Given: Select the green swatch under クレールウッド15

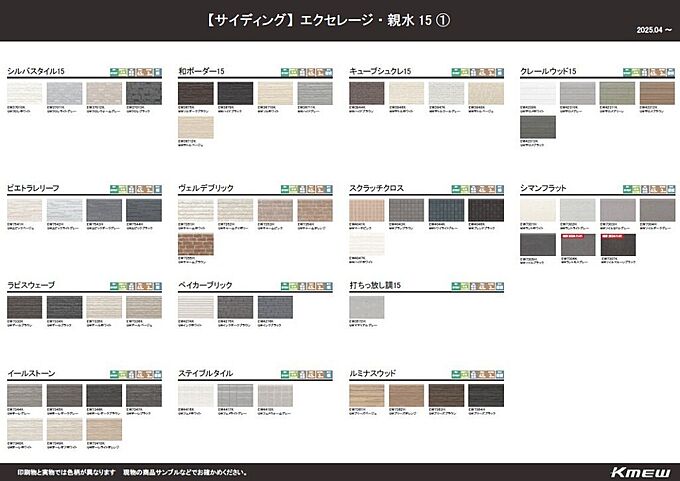Looking at the screenshot, I should click(x=617, y=93).
